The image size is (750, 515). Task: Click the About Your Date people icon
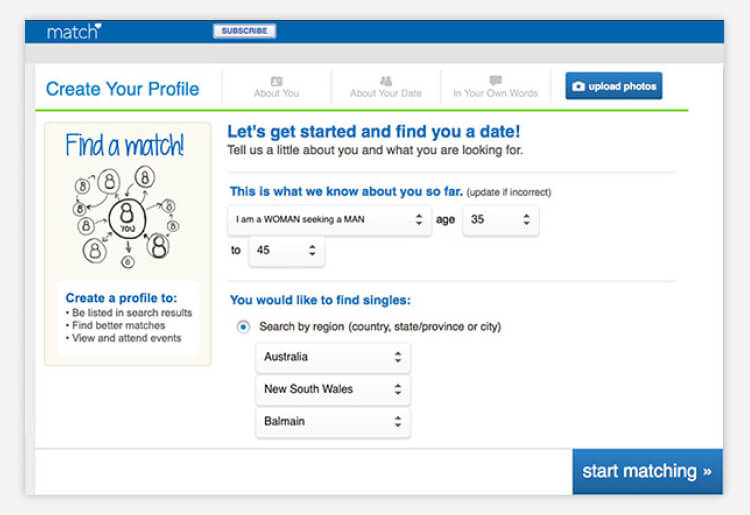point(386,81)
